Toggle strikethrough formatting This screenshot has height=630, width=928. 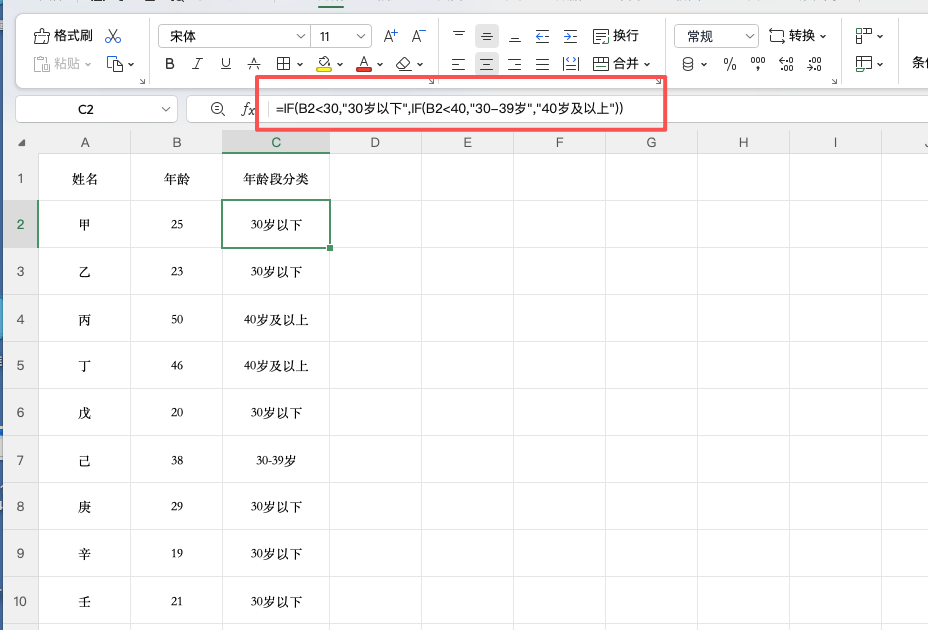254,63
